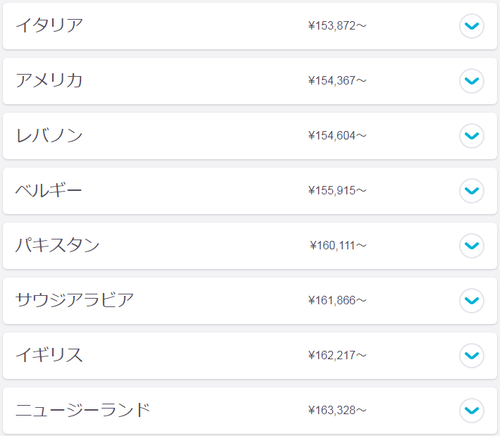This screenshot has width=500, height=436.
Task: Click the レバノン destination title
Action: (x=49, y=135)
